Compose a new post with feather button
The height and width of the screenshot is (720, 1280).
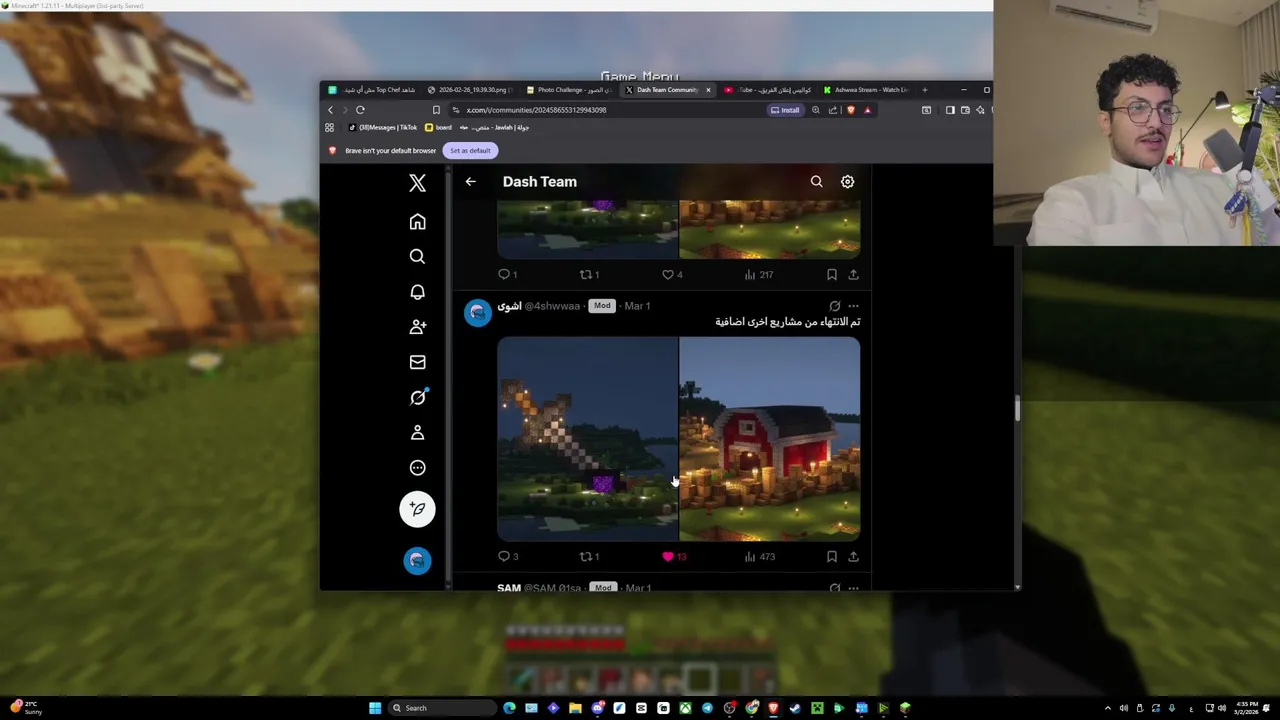(417, 509)
